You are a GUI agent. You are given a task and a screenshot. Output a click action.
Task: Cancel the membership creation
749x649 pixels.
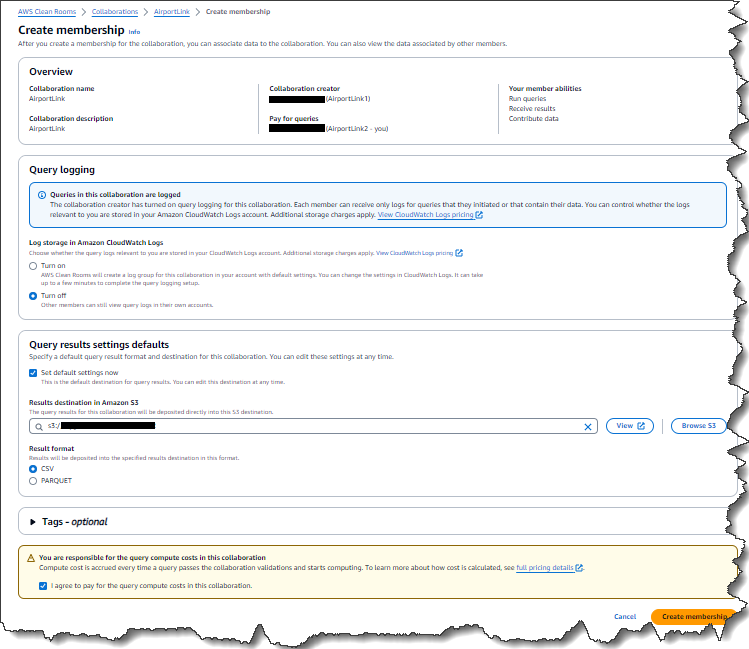(625, 616)
